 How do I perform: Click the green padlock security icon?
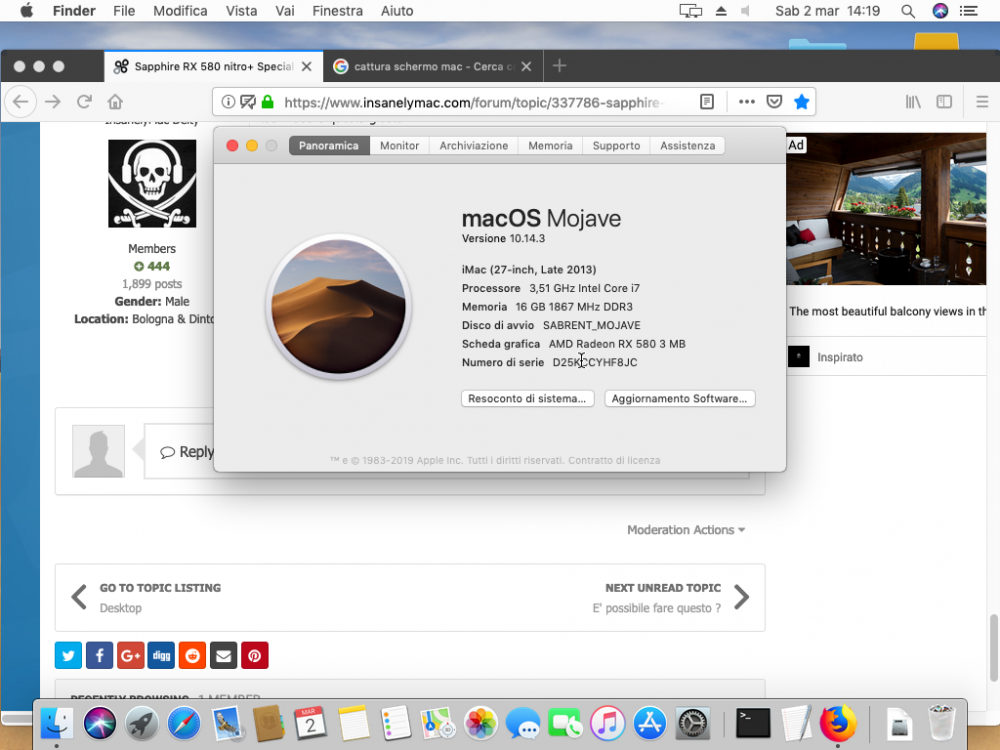(268, 102)
